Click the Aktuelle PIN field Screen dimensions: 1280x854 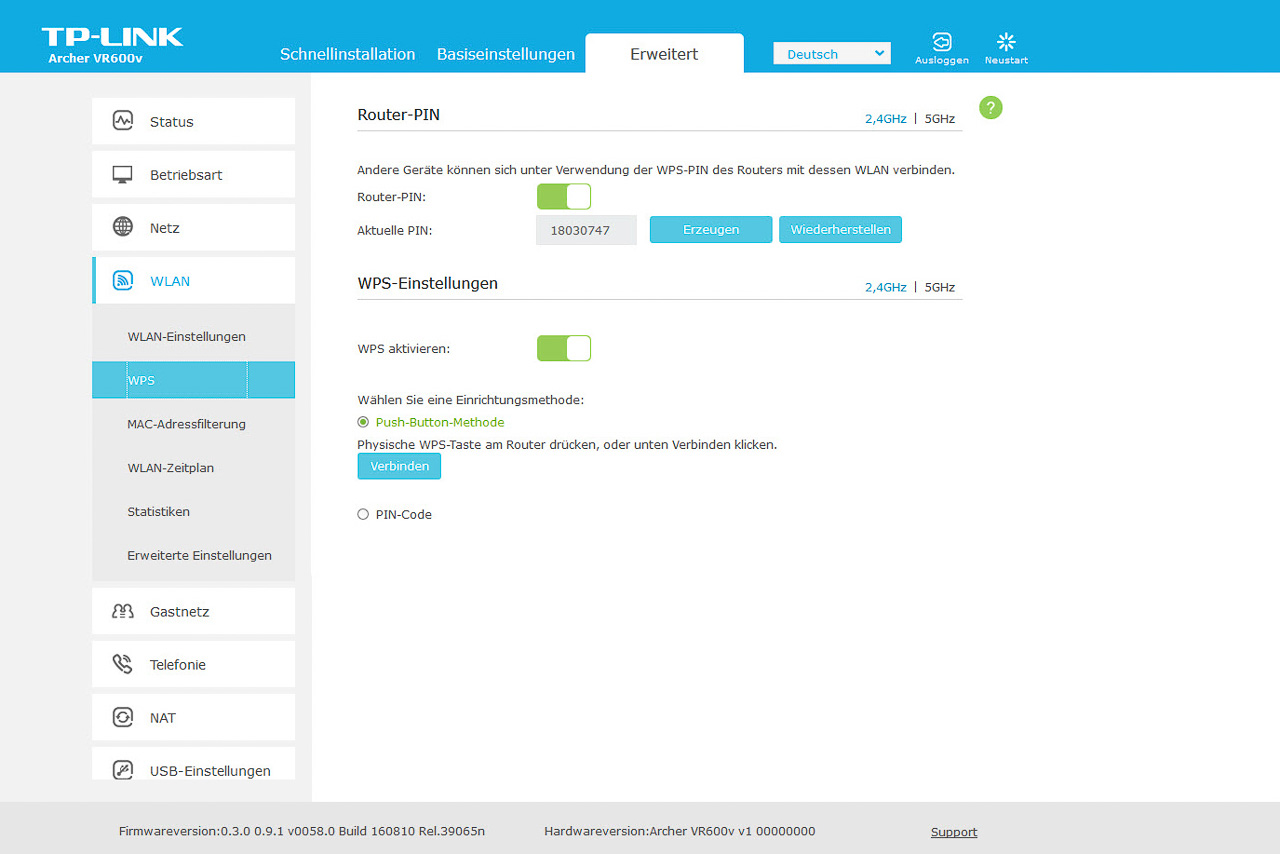[586, 230]
